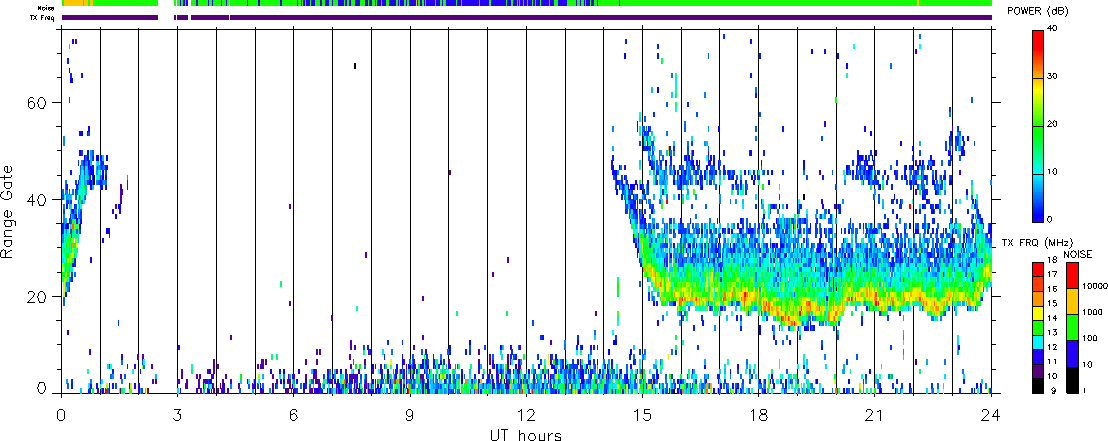Click the 10 label on the TX FRQ legend
Viewport: 1108px width, 441px height.
tap(1052, 376)
